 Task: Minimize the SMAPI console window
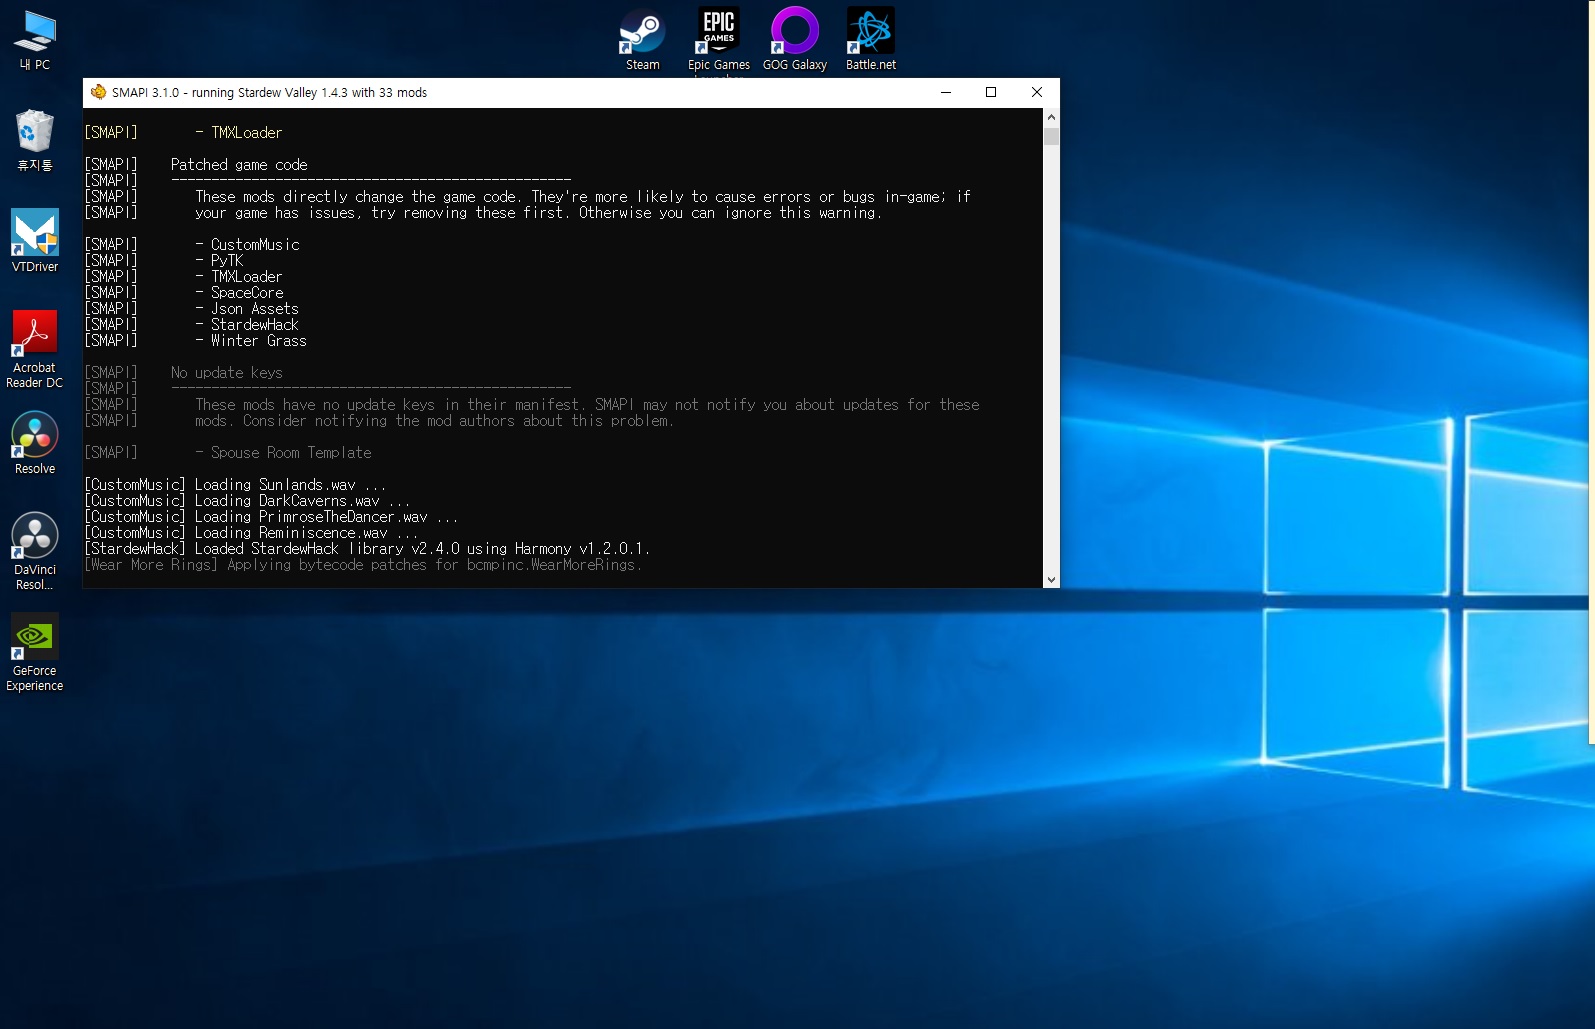click(946, 92)
